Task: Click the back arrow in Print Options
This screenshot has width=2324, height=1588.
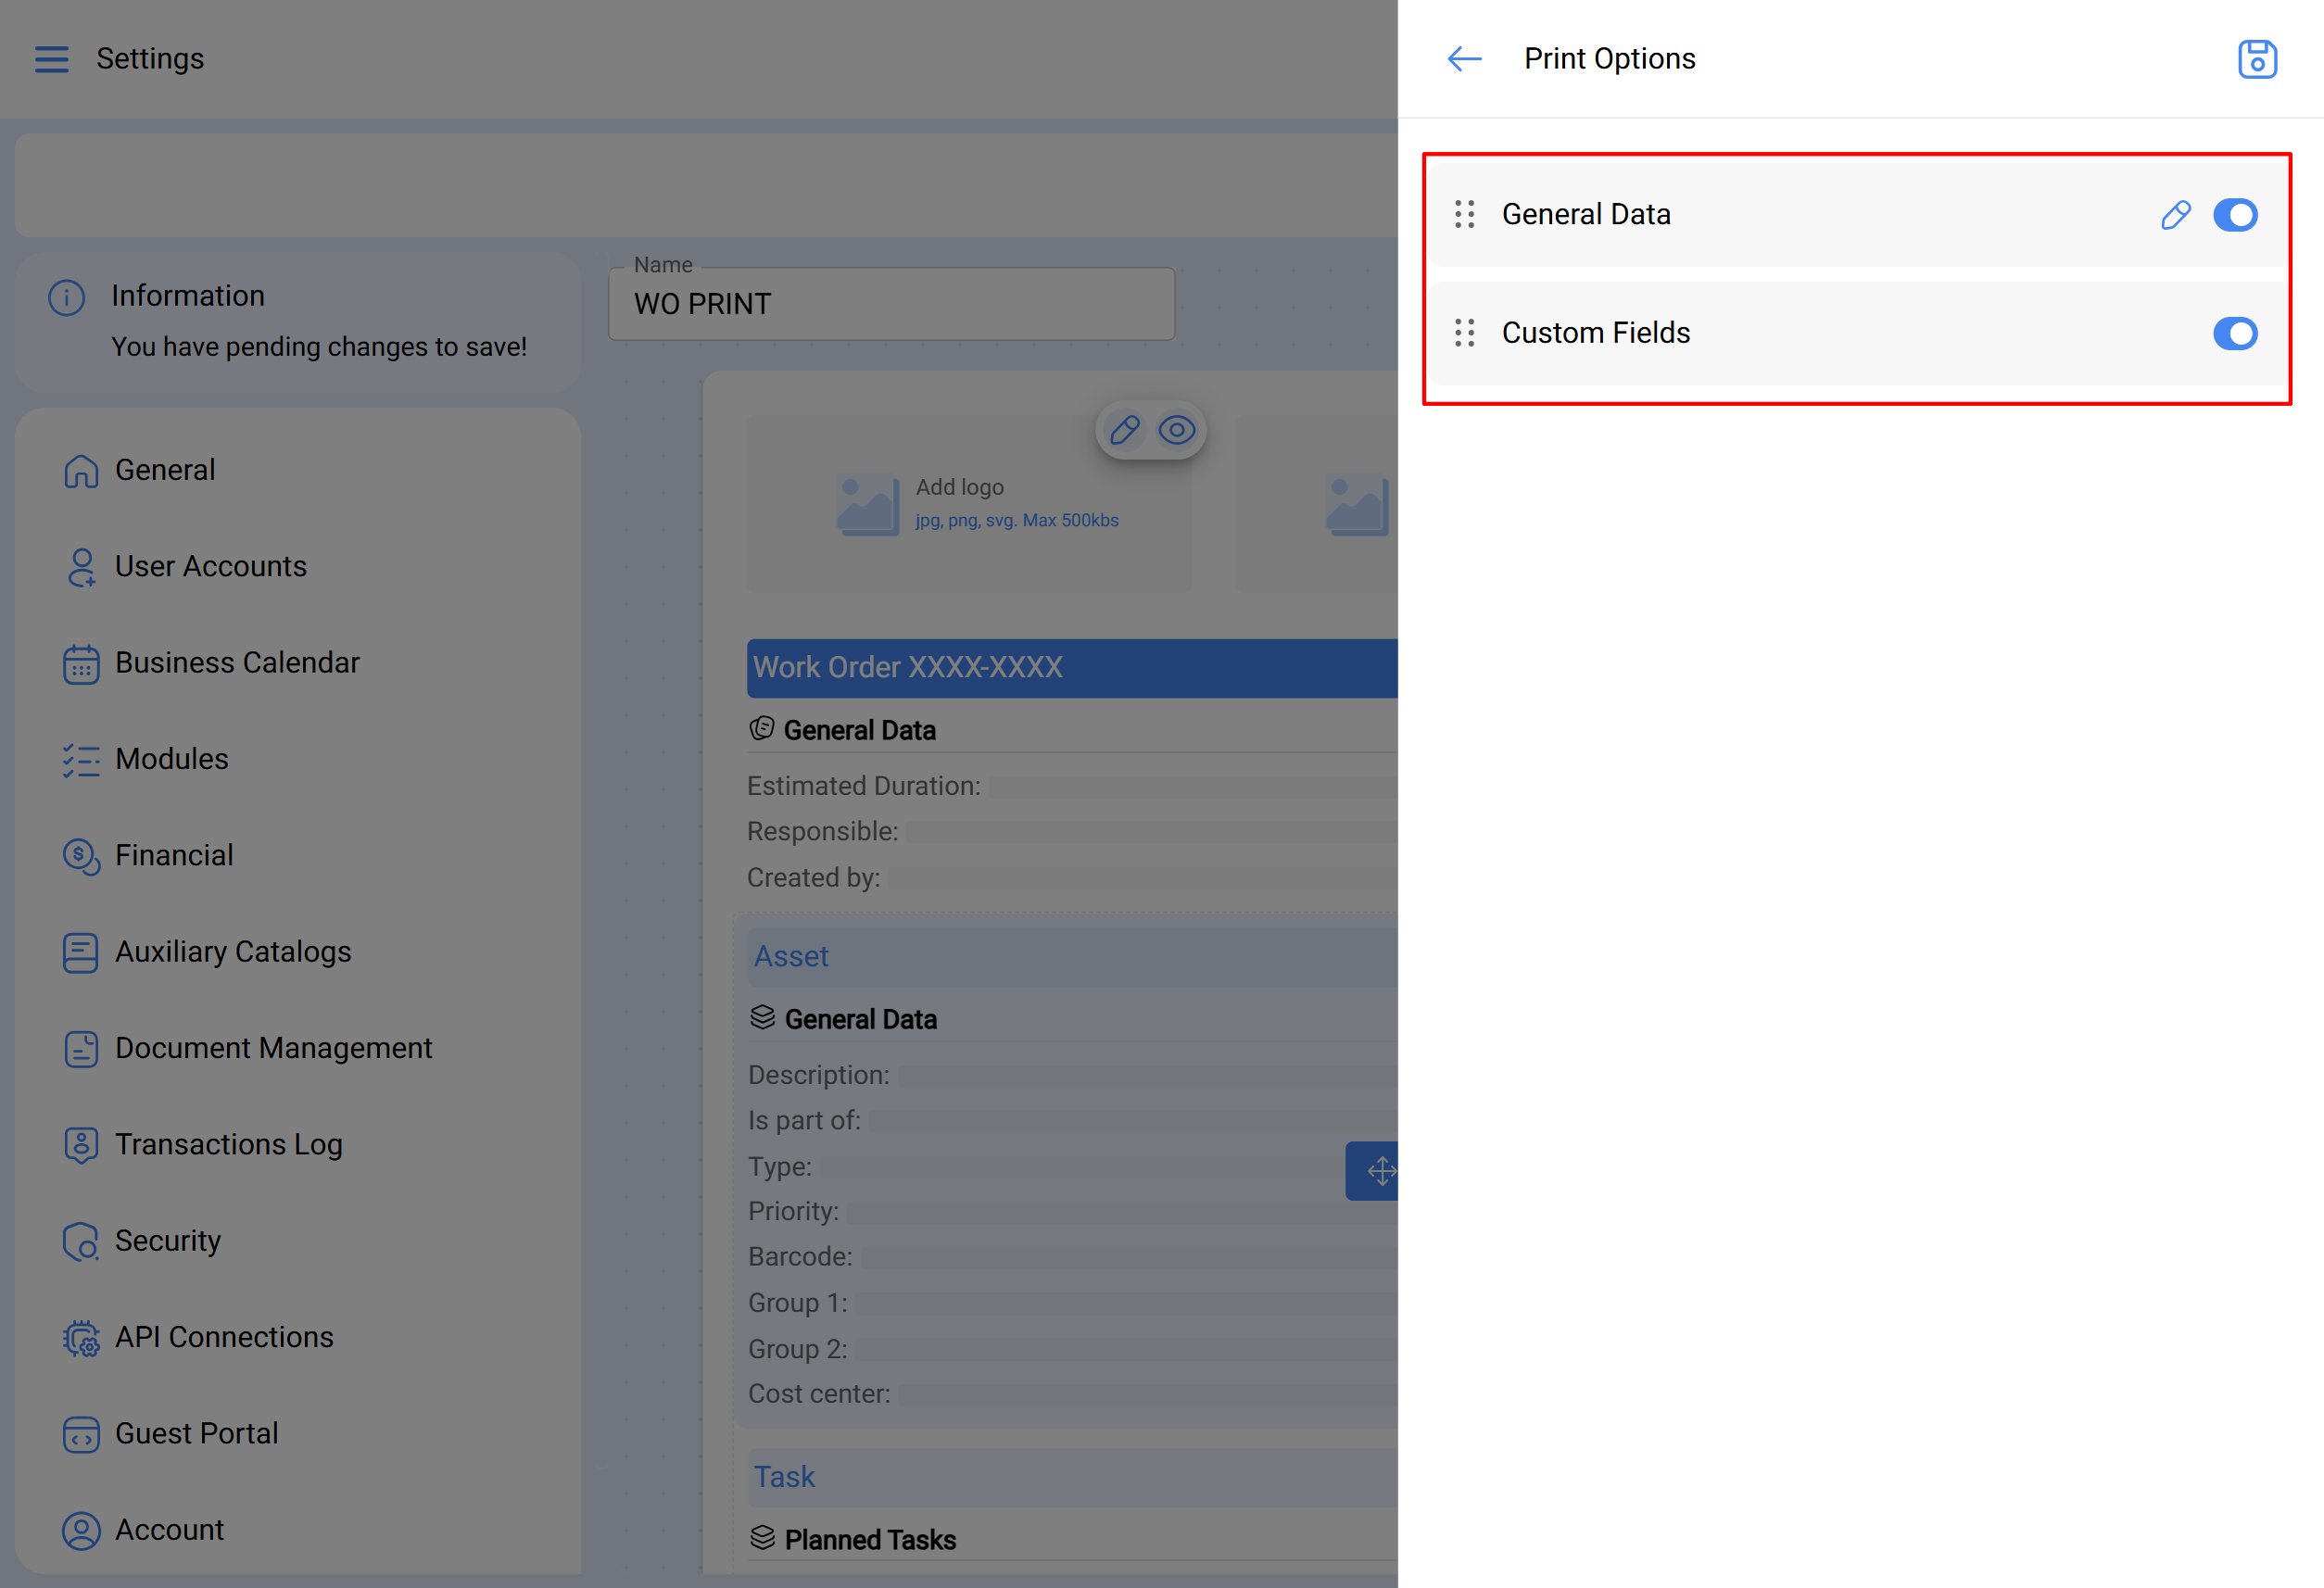Action: (x=1464, y=59)
